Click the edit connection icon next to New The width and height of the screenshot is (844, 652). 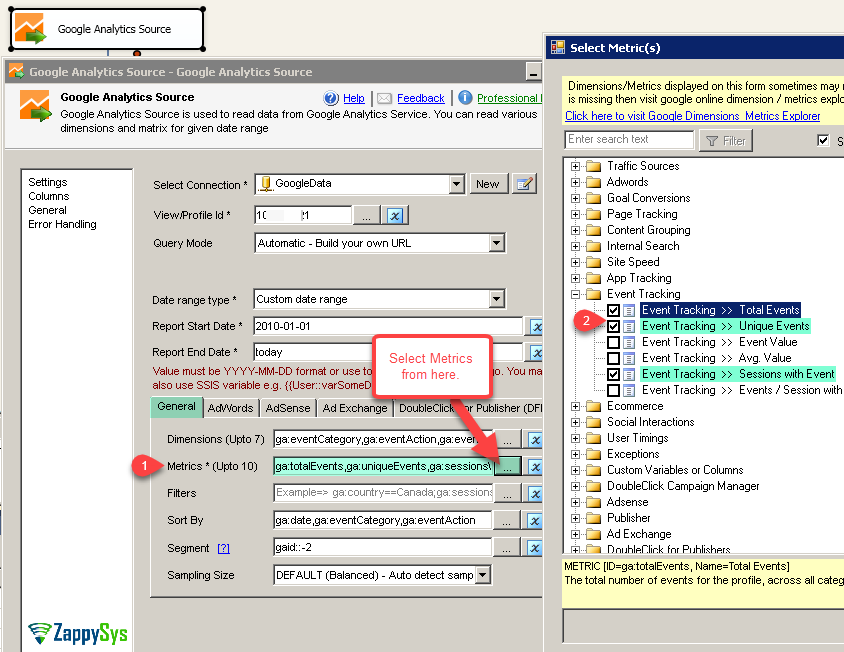coord(524,184)
